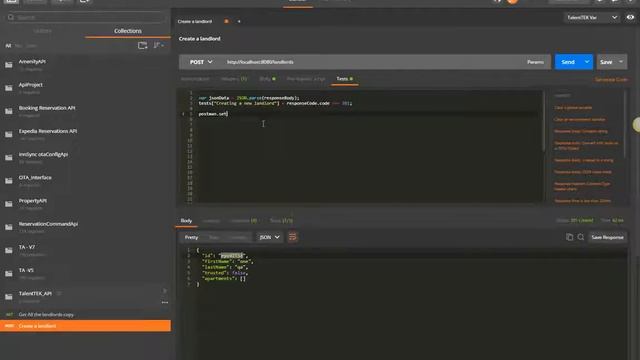Insert the second snippet in the list

[580, 120]
